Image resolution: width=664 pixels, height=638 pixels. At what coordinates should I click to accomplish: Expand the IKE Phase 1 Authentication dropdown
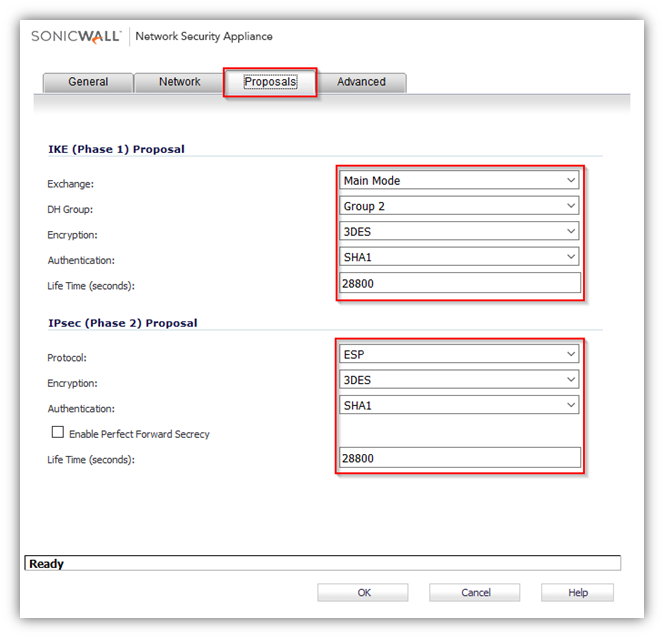460,257
